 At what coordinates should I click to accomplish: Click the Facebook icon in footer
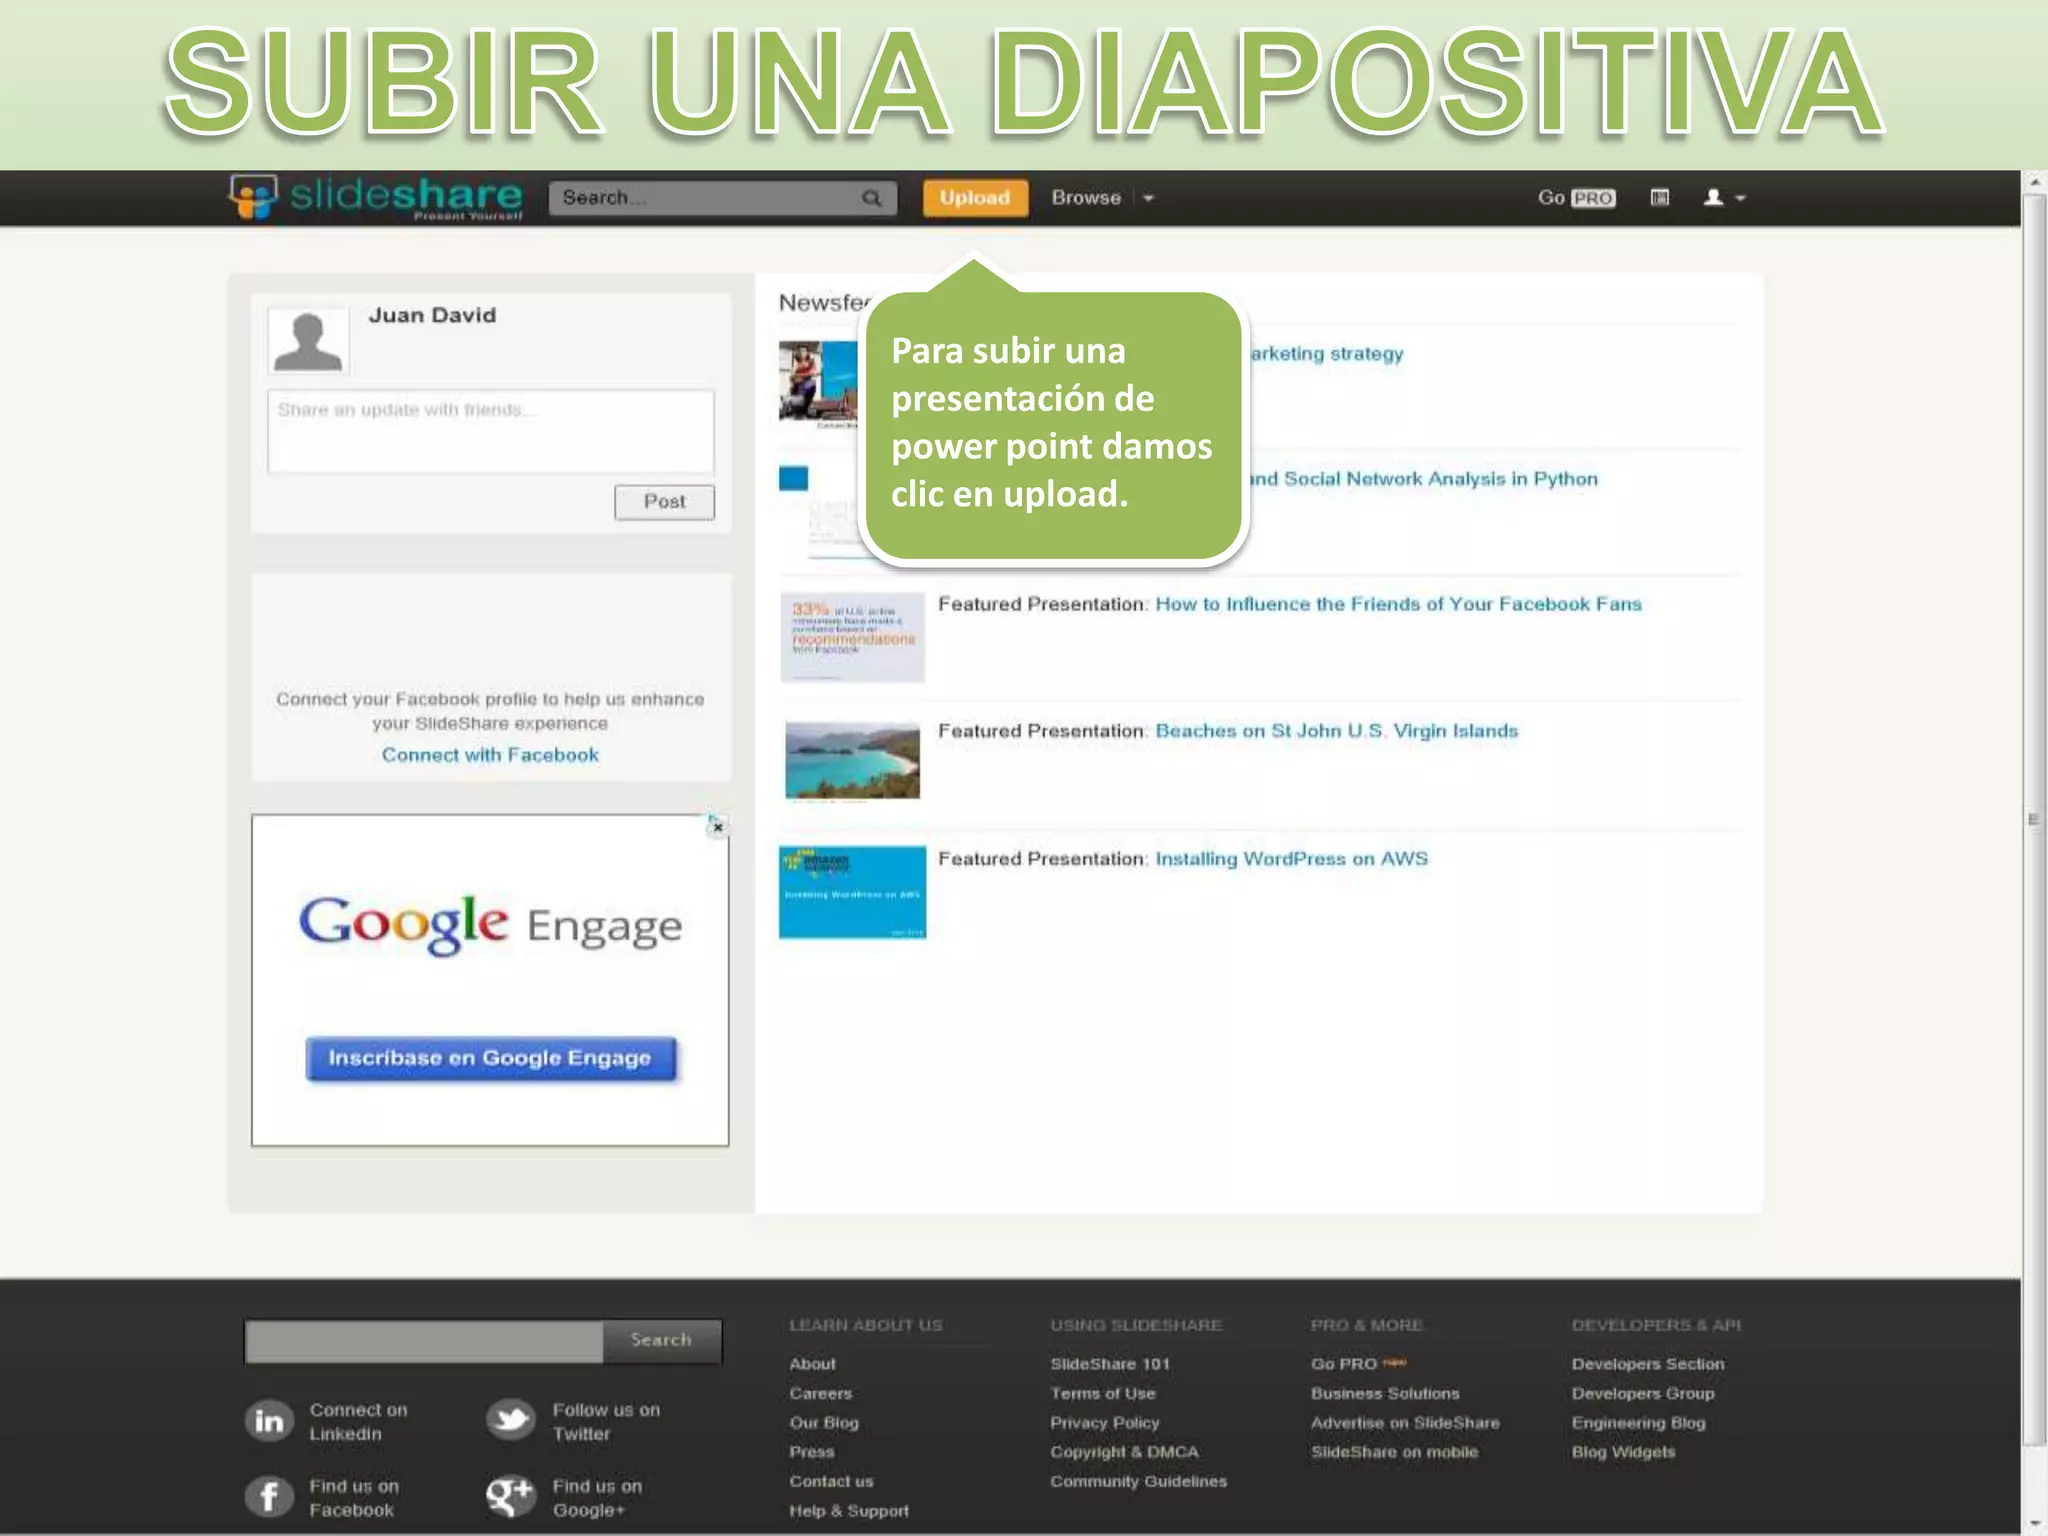tap(269, 1497)
